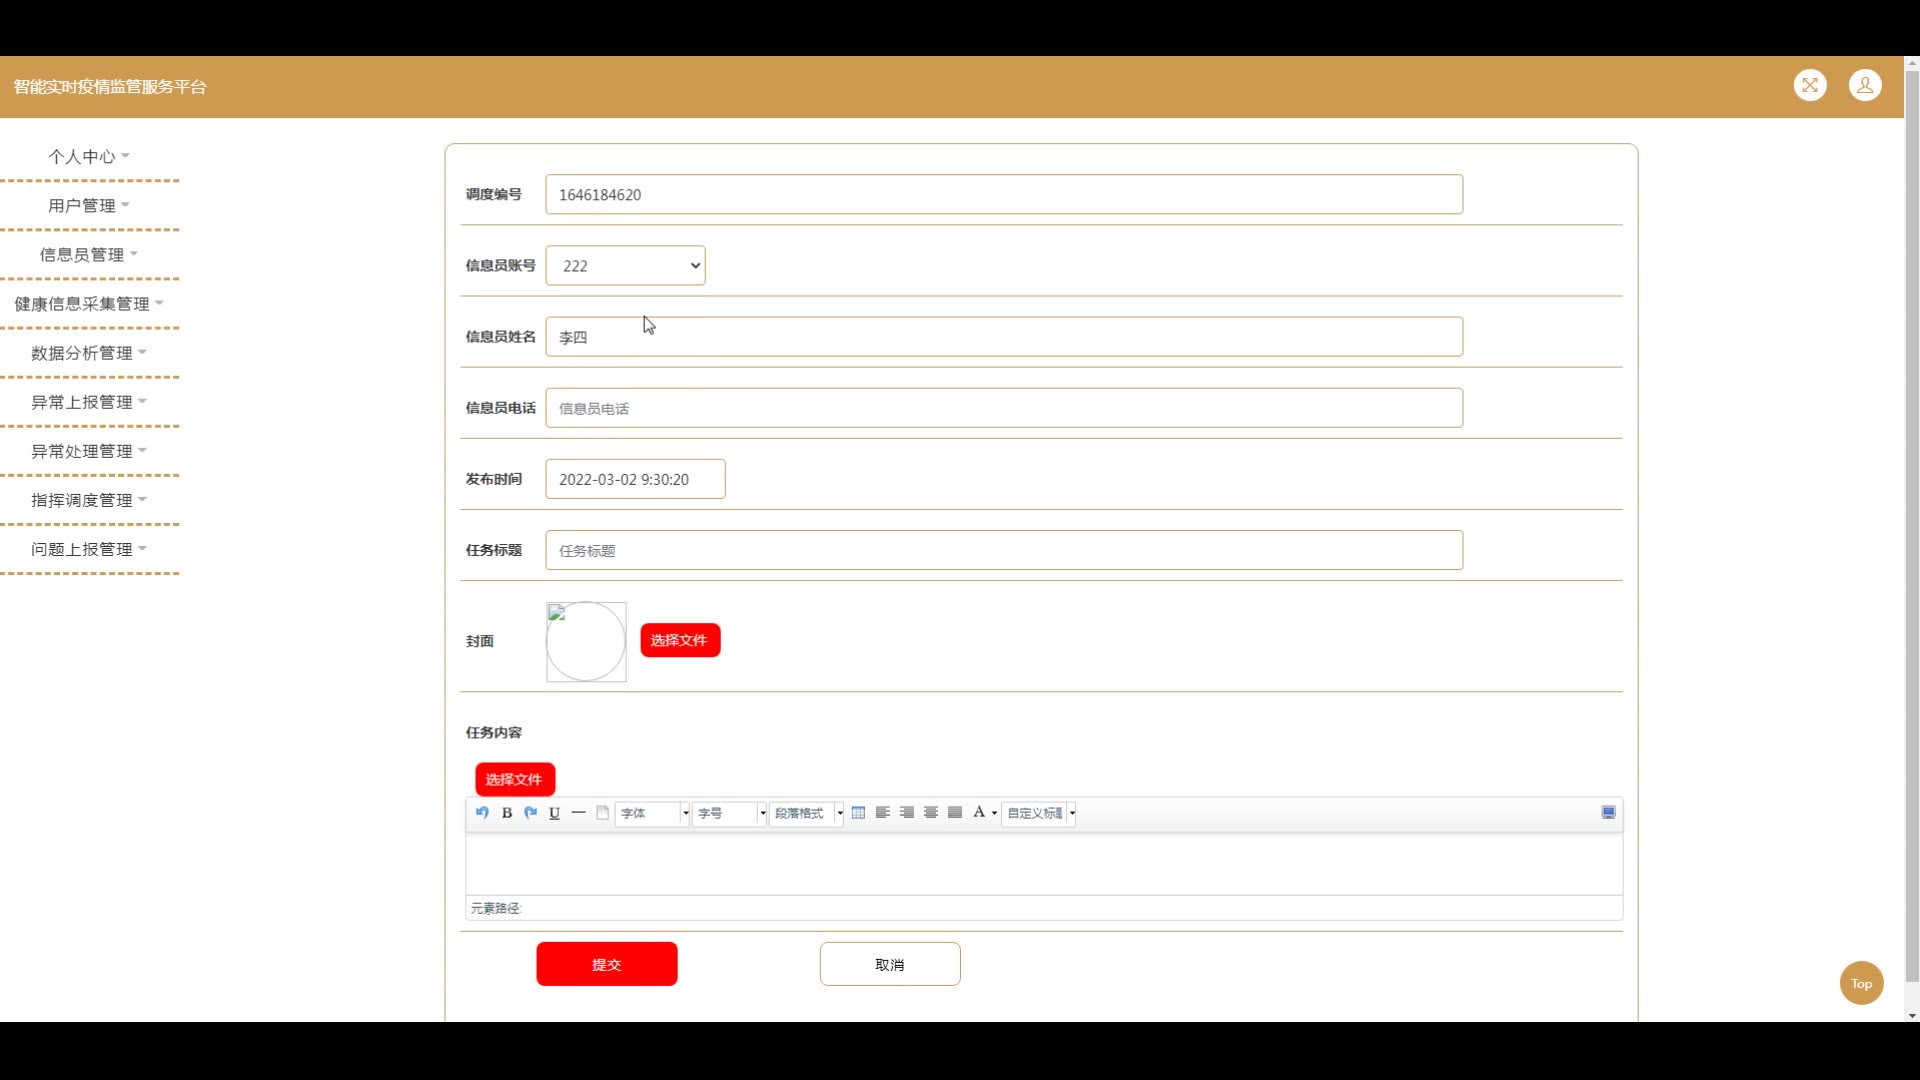1920x1080 pixels.
Task: Click the editor fullscreen icon
Action: click(1608, 813)
